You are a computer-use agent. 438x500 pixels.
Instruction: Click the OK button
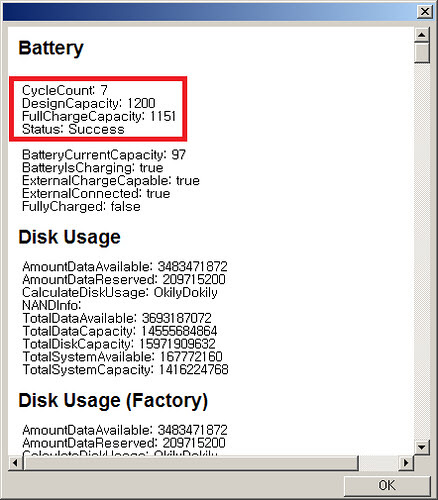click(387, 485)
